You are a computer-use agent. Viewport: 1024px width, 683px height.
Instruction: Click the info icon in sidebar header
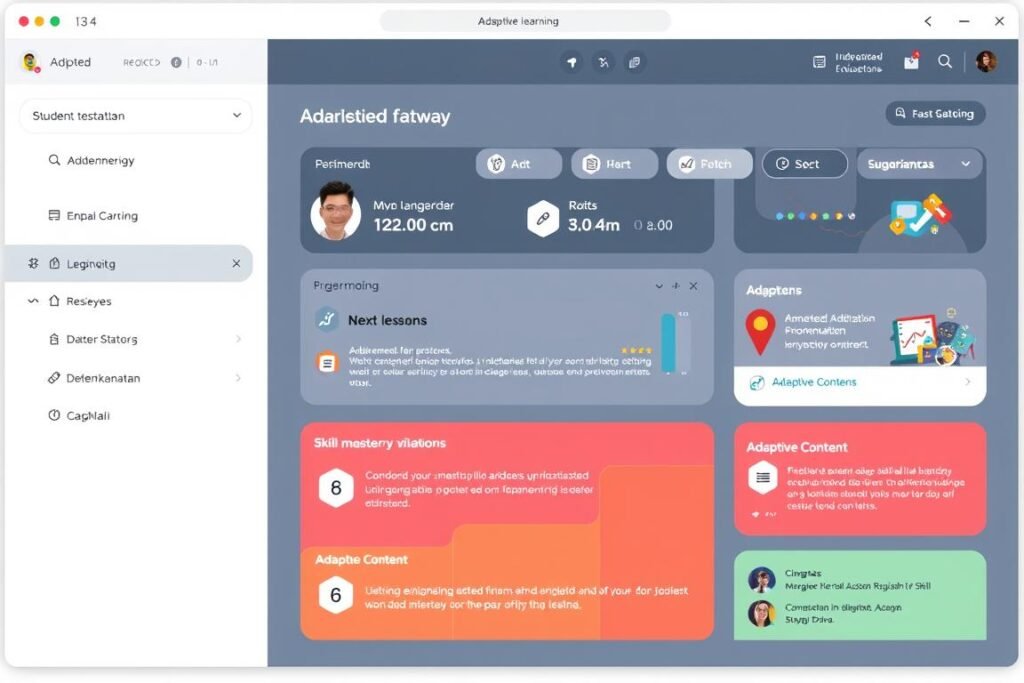pyautogui.click(x=177, y=62)
